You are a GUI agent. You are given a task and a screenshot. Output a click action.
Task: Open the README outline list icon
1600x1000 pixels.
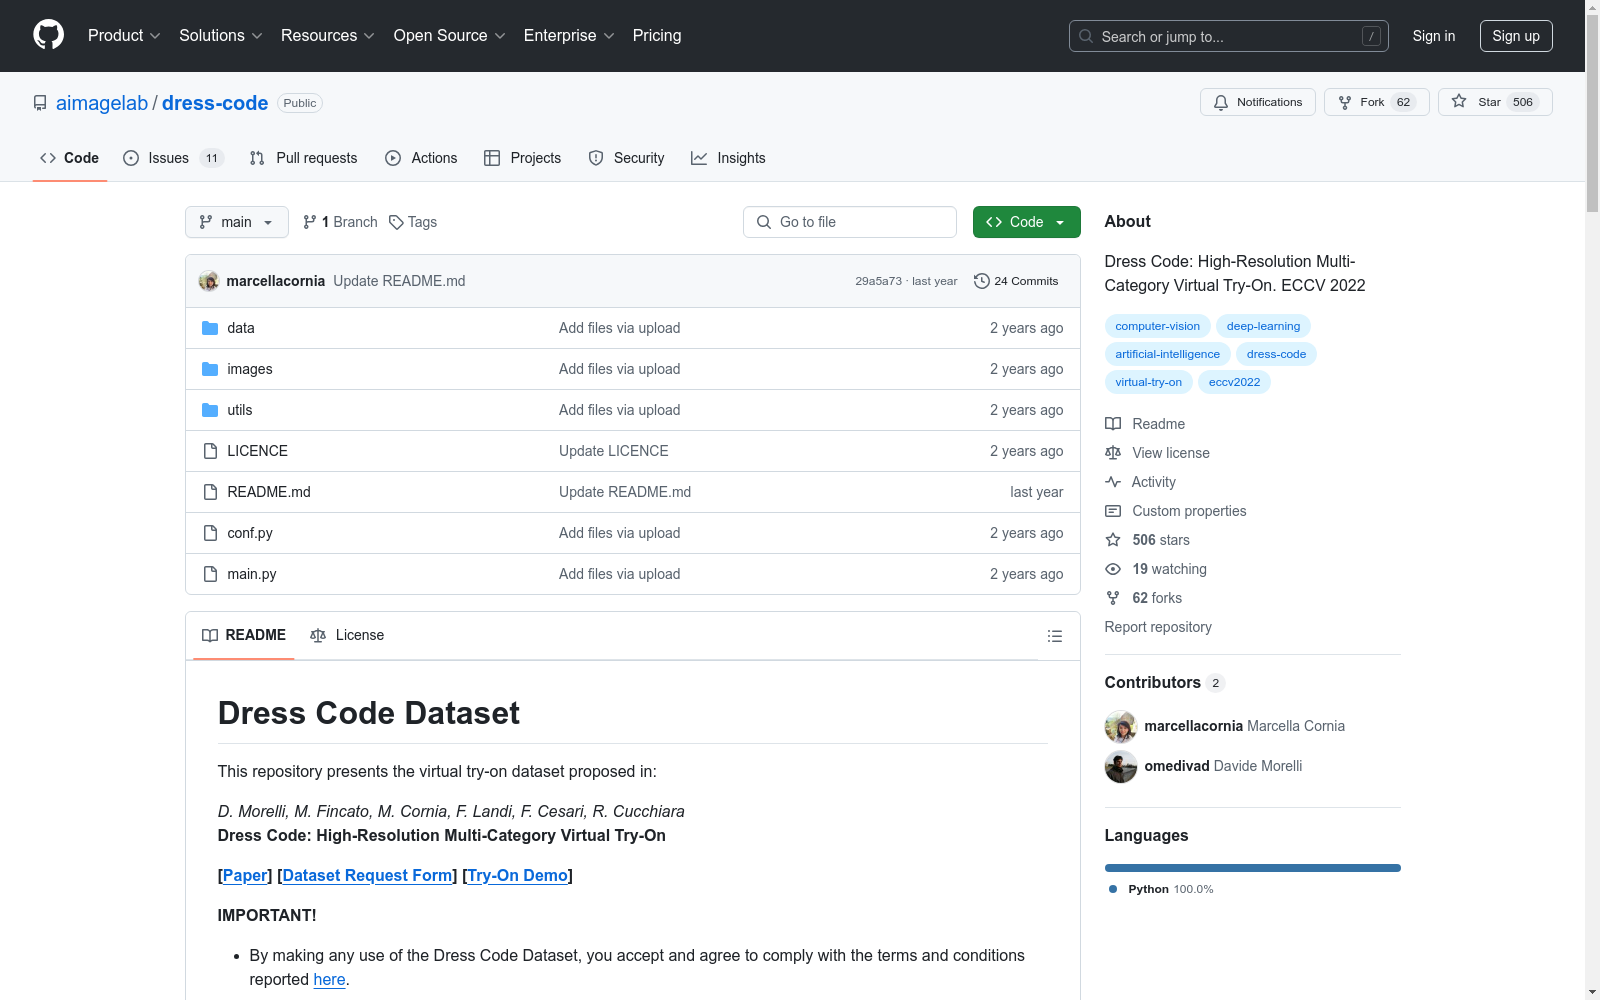click(1054, 636)
